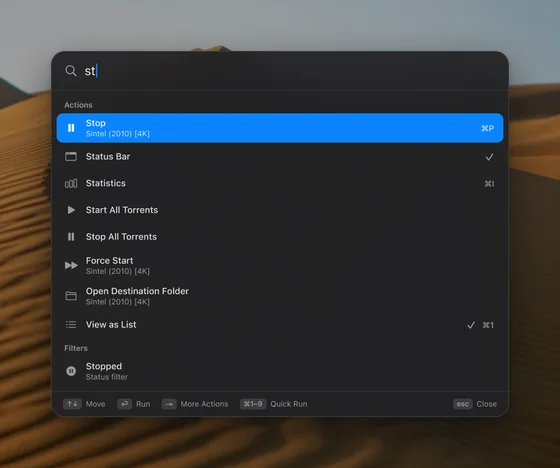Close the palette via Close label
Viewport: 560px width, 468px height.
click(x=486, y=404)
